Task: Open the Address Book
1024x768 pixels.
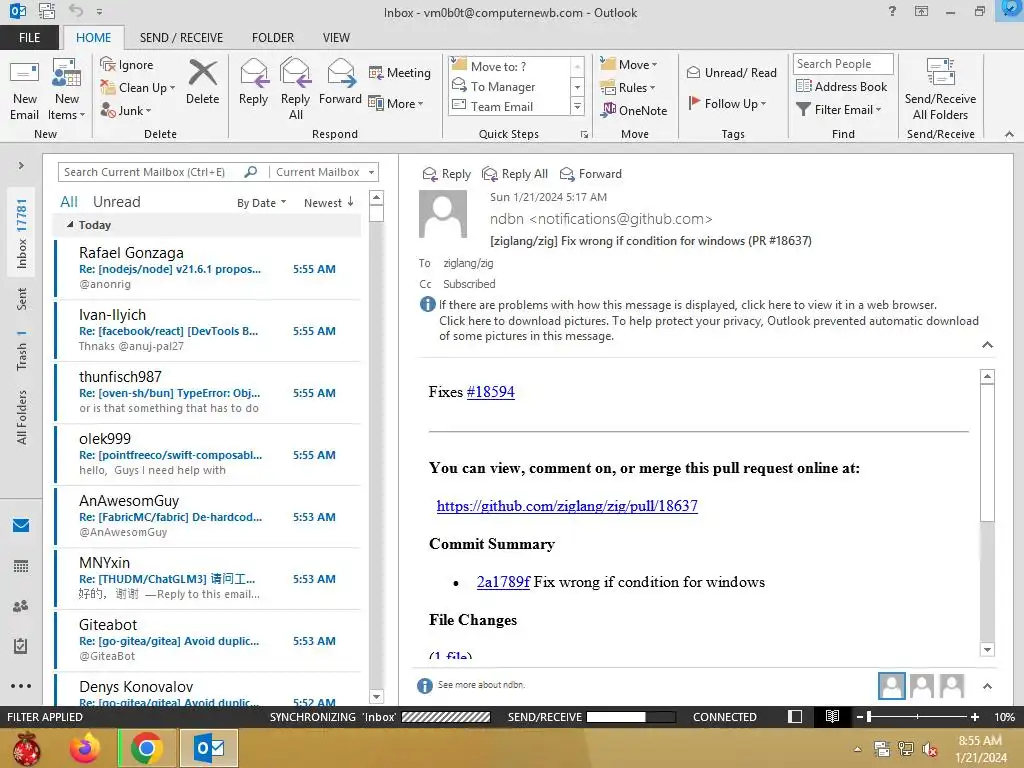Action: tap(842, 86)
